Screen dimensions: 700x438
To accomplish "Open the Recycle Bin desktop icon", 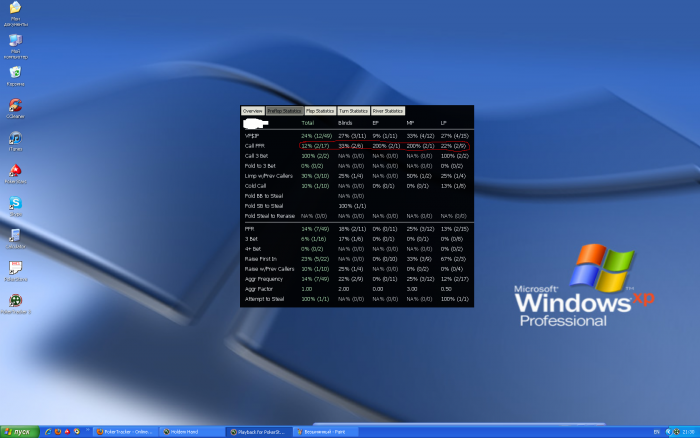I will pos(15,76).
